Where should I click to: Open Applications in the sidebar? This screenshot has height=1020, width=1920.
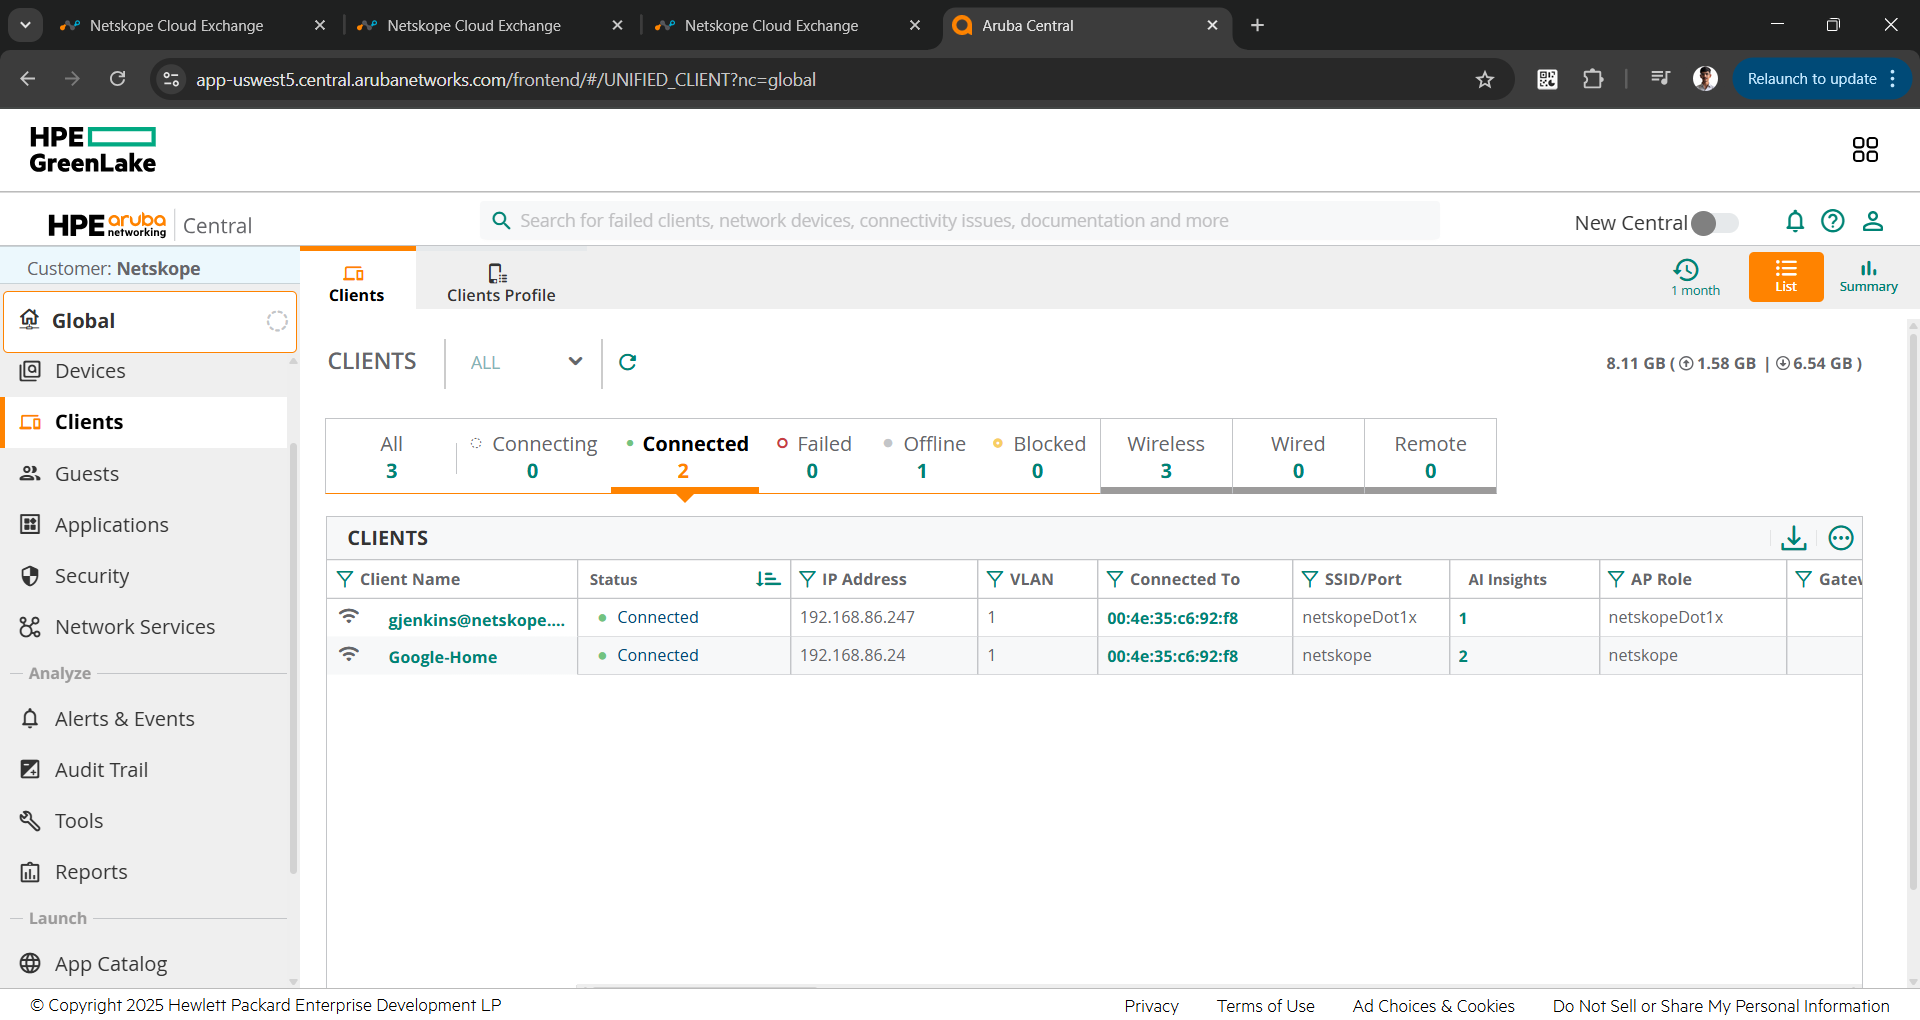112,525
